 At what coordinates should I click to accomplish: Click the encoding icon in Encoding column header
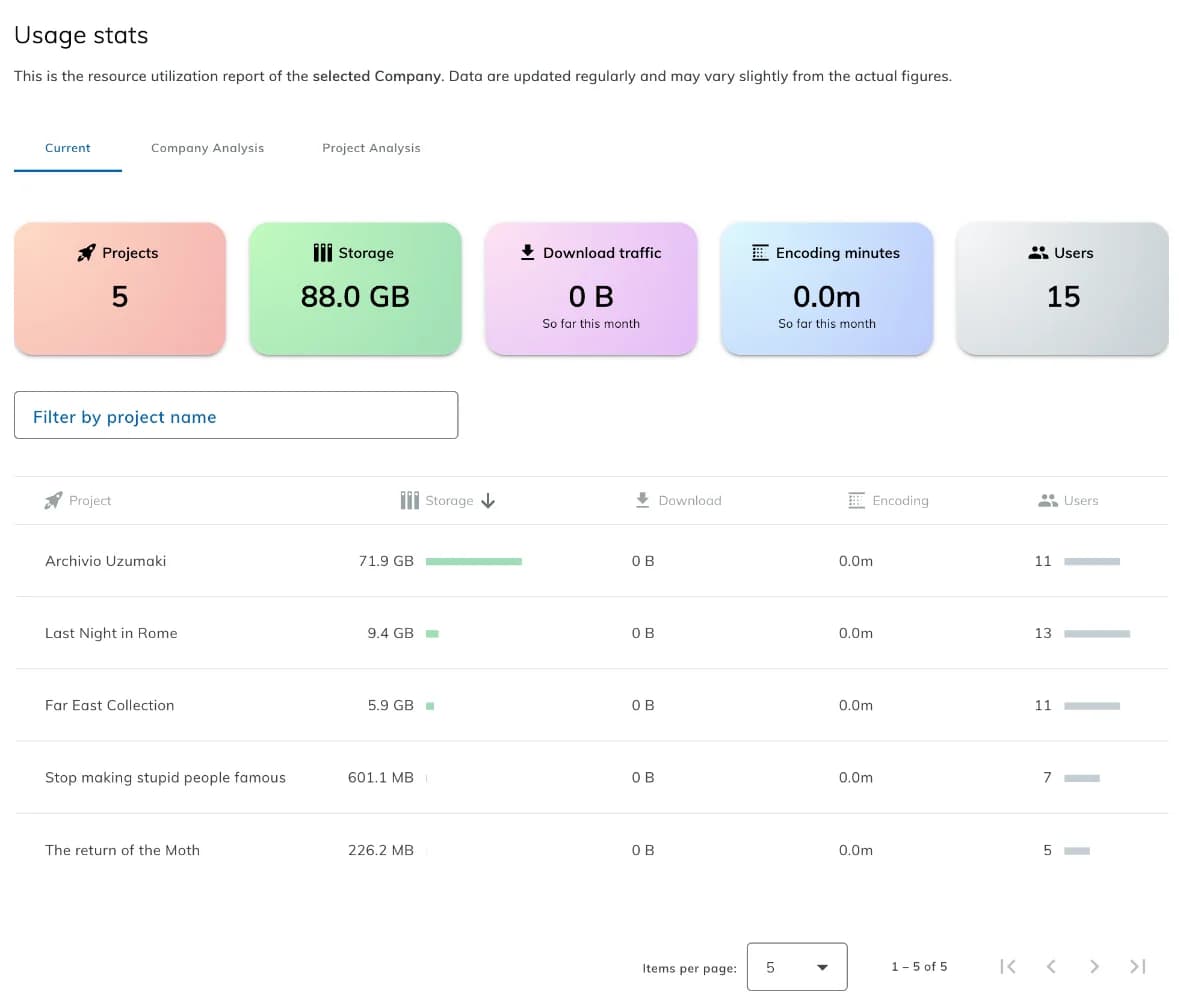click(x=856, y=500)
